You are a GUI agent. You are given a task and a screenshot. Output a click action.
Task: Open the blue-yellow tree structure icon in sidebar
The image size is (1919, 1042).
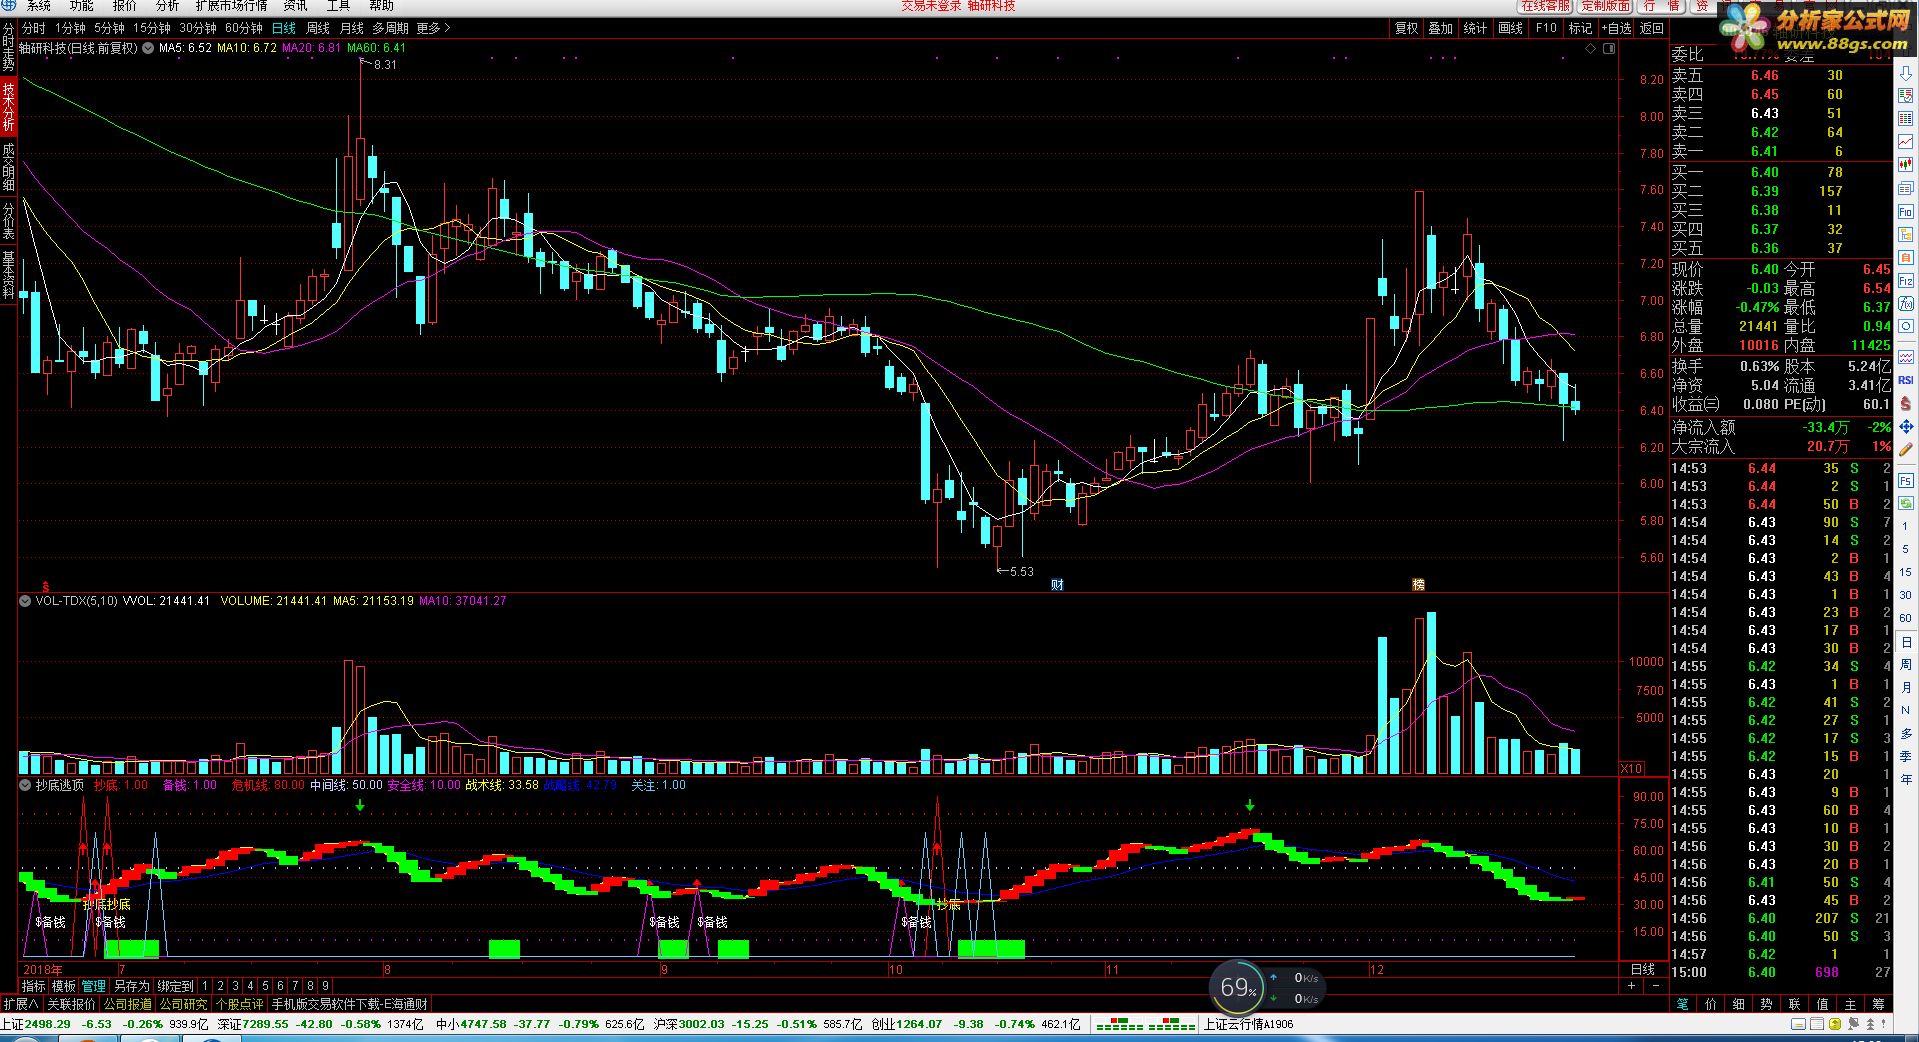click(1906, 234)
